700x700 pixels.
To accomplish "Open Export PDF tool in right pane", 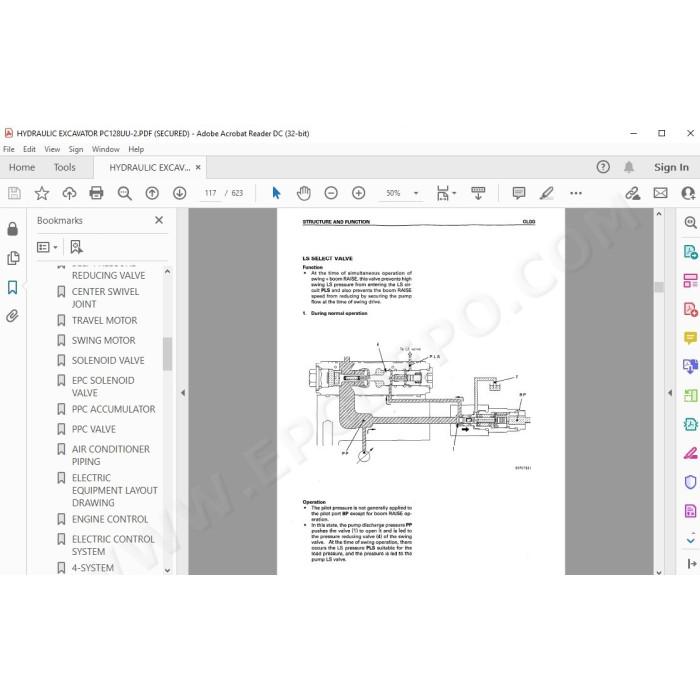I will coord(691,252).
